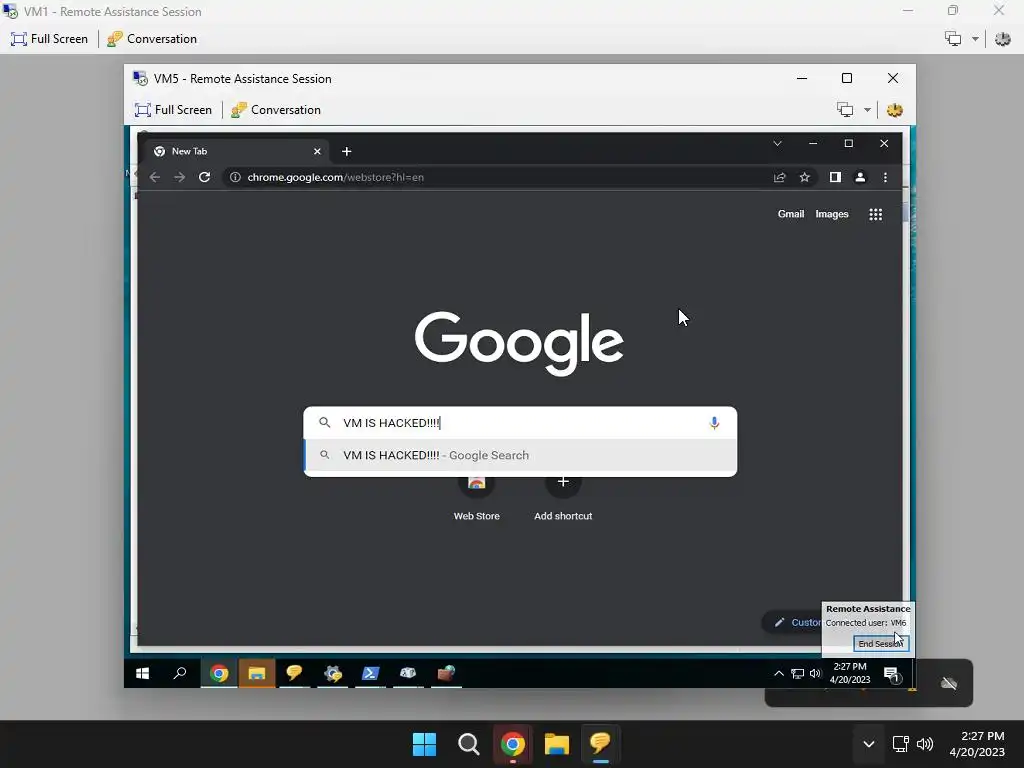
Task: Click Remote Assistance icon in Windows 11 taskbar
Action: coord(600,744)
